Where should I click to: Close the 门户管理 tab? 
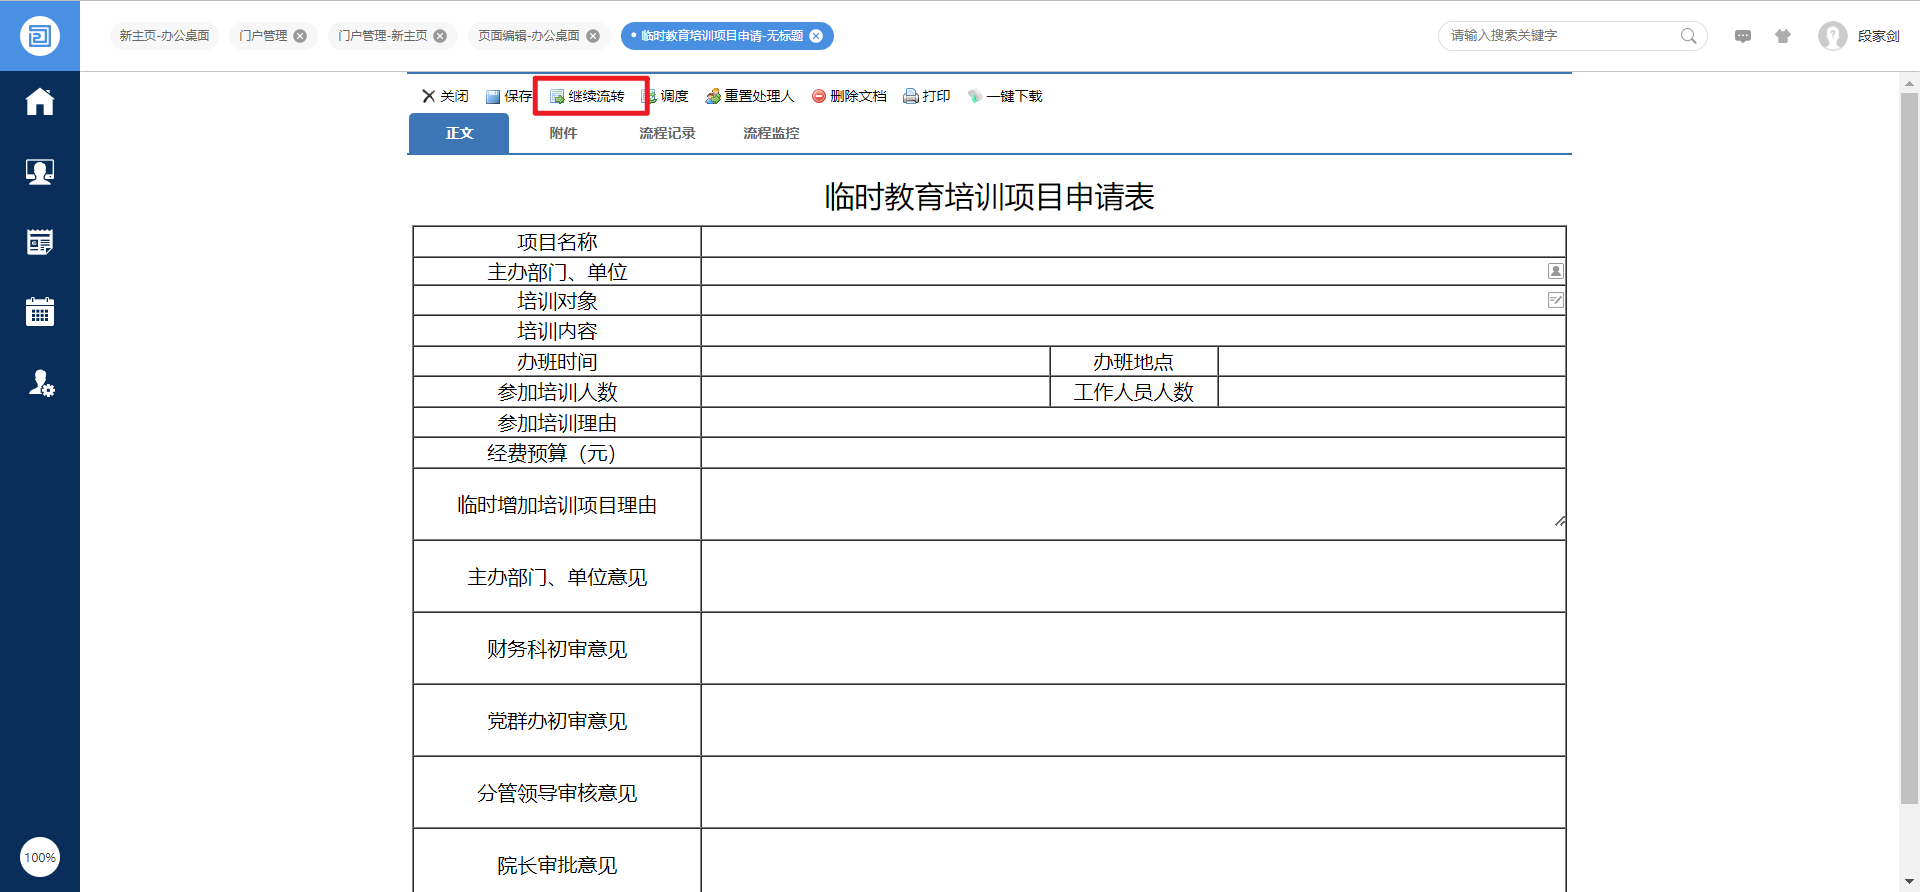(x=300, y=36)
